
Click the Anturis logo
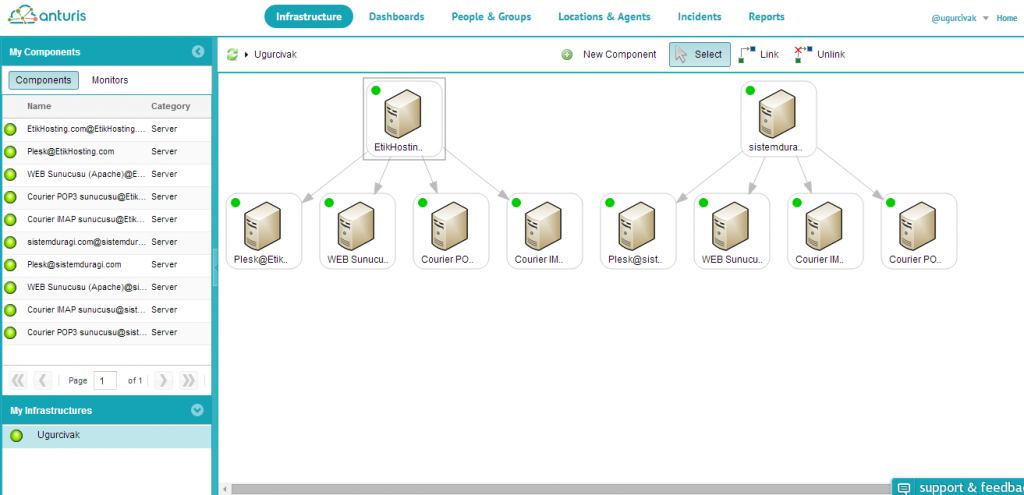pos(47,15)
